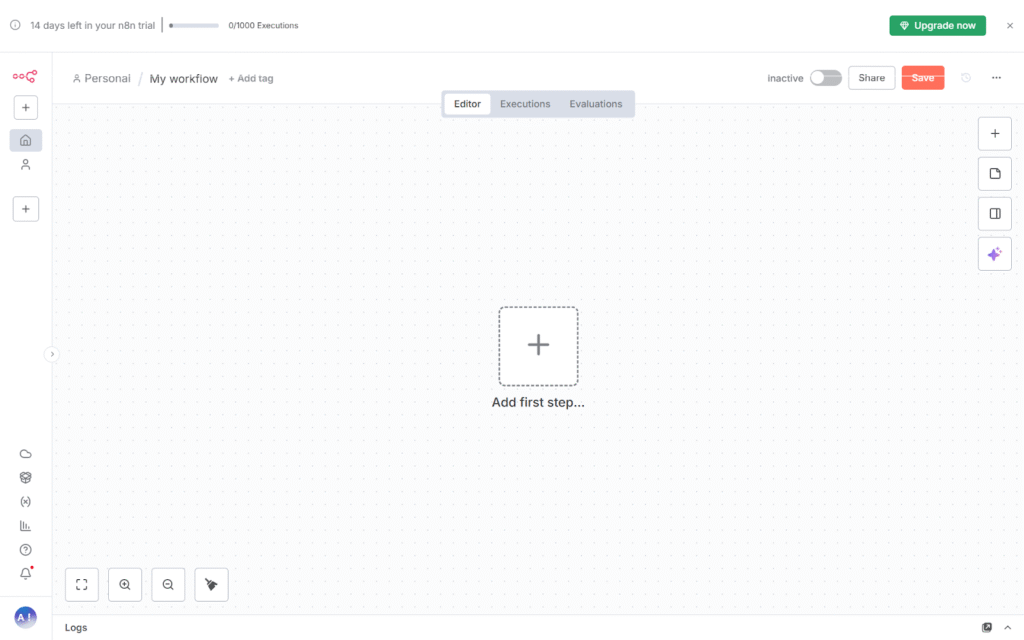
Task: Open the Home overview in sidebar
Action: coord(26,140)
